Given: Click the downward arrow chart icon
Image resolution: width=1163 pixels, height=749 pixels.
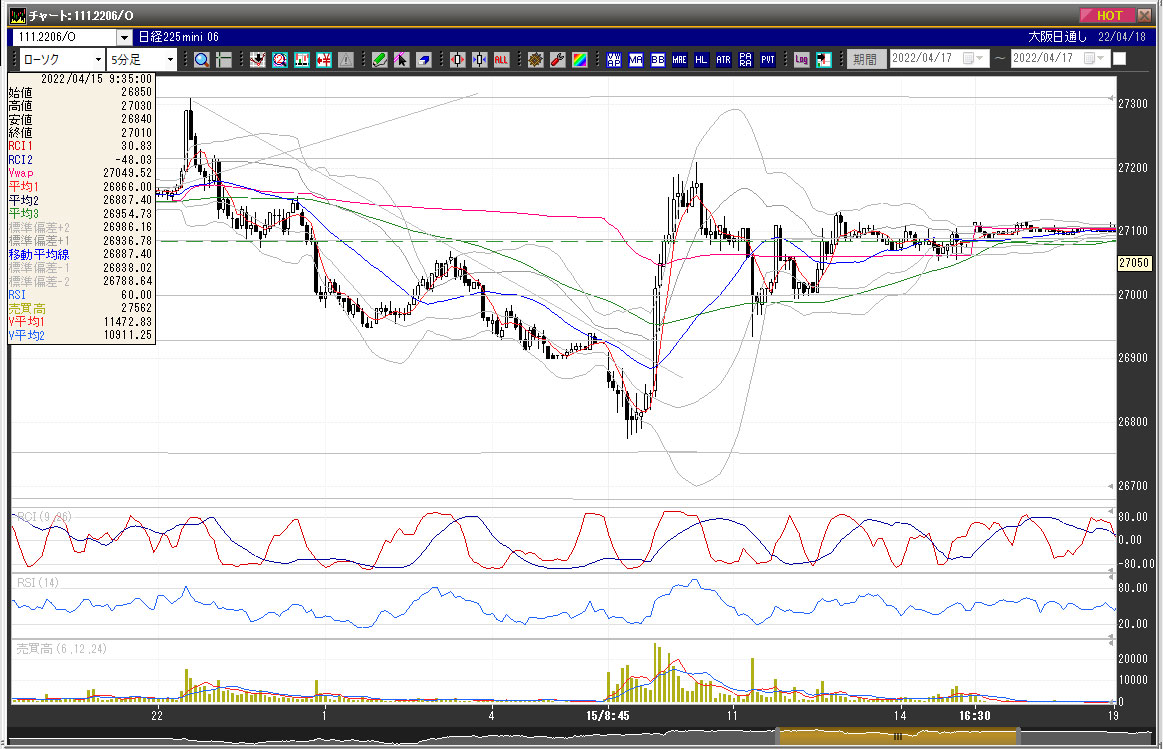Looking at the screenshot, I should tap(257, 60).
